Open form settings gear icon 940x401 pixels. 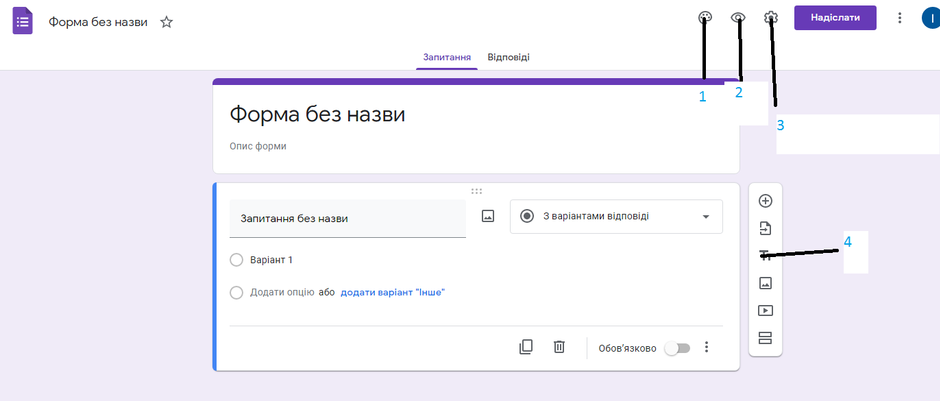tap(771, 18)
